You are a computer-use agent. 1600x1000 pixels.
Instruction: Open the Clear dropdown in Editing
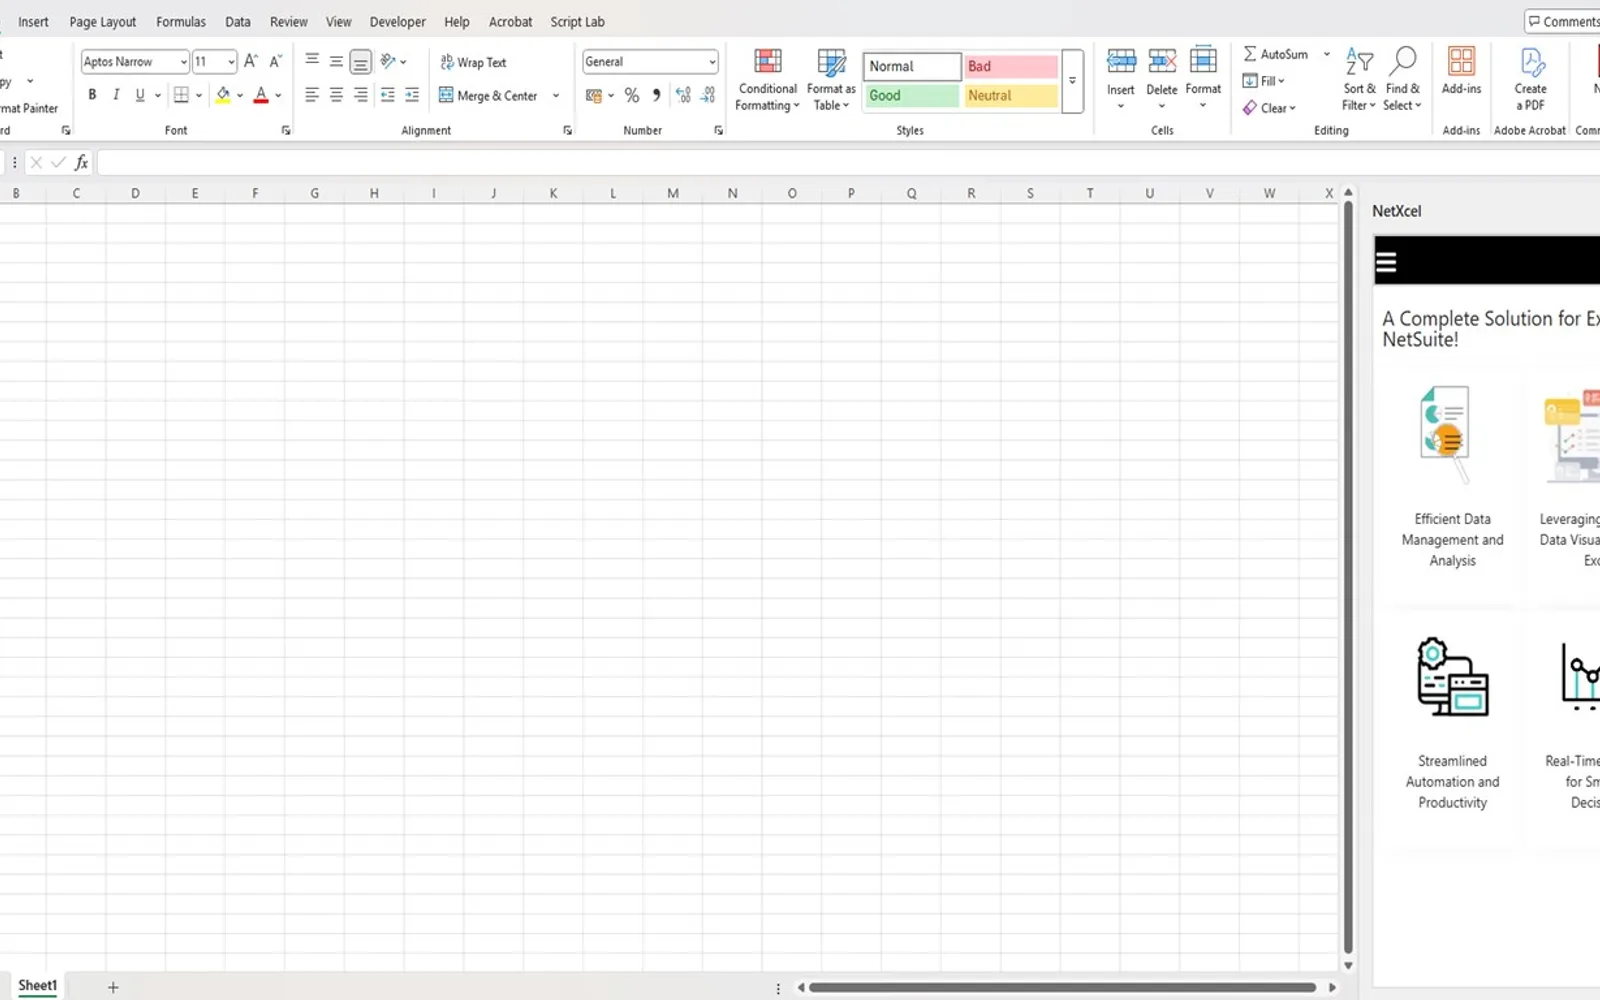(1269, 108)
